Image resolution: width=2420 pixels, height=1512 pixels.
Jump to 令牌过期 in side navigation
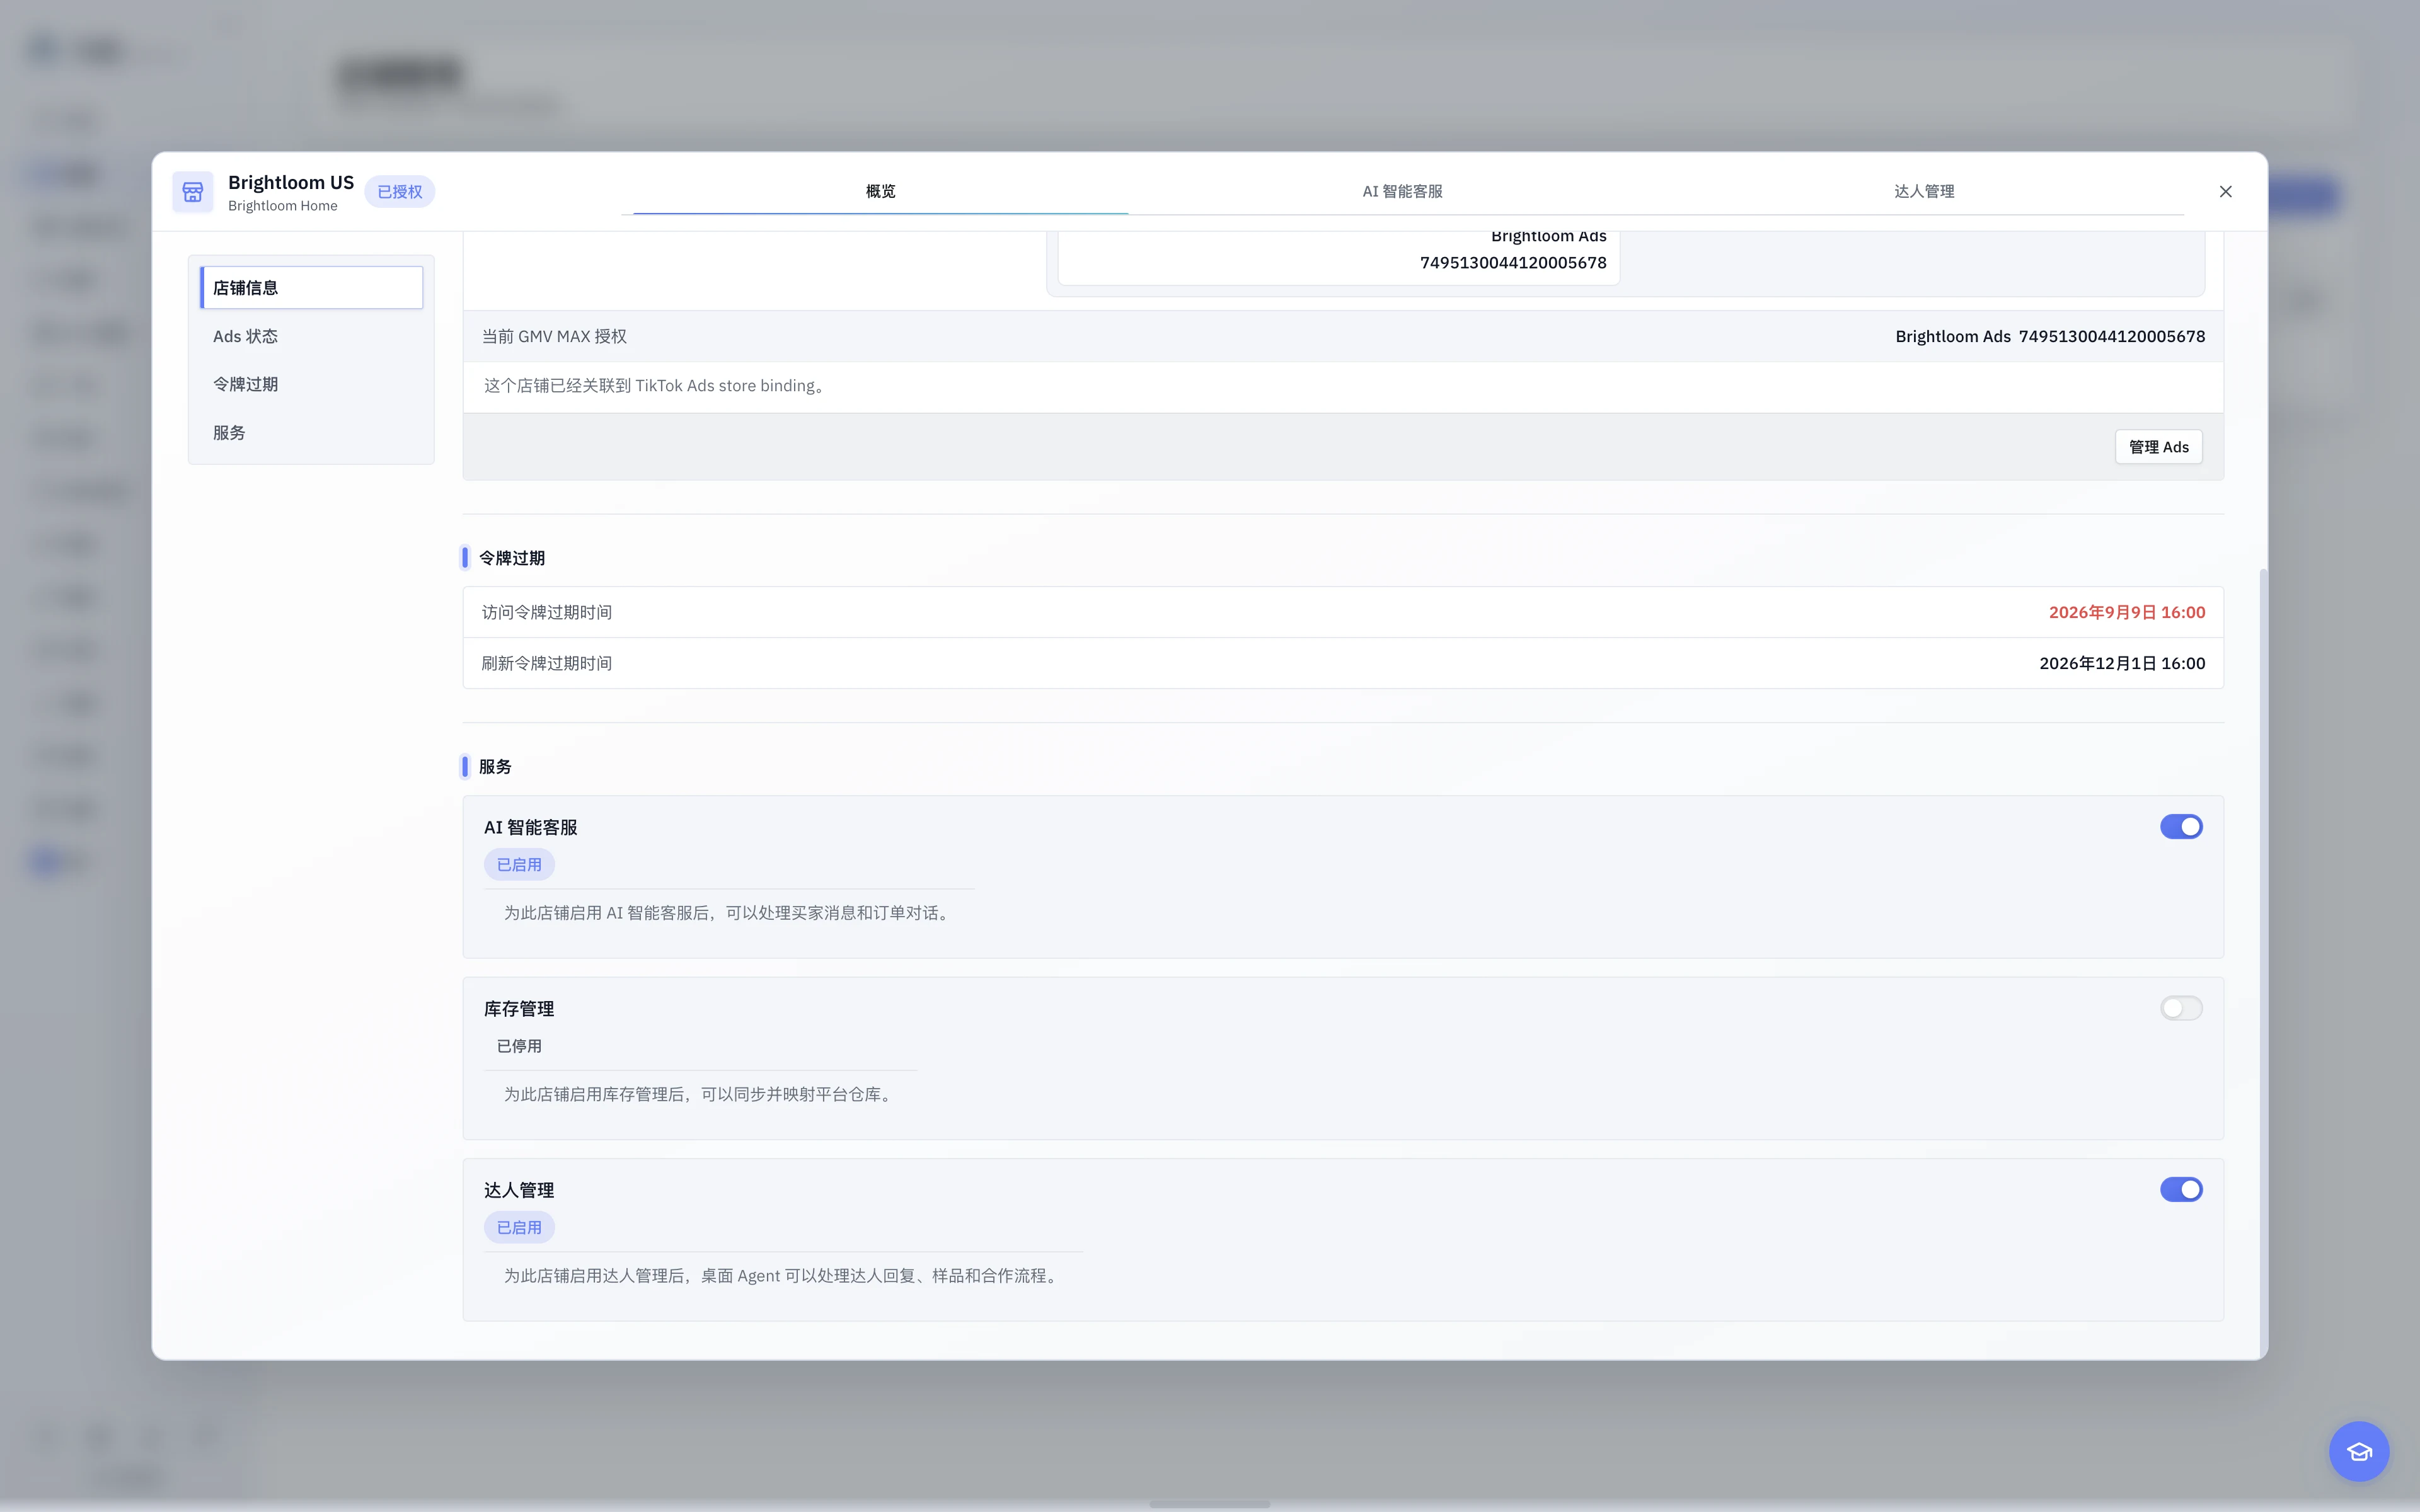coord(311,384)
